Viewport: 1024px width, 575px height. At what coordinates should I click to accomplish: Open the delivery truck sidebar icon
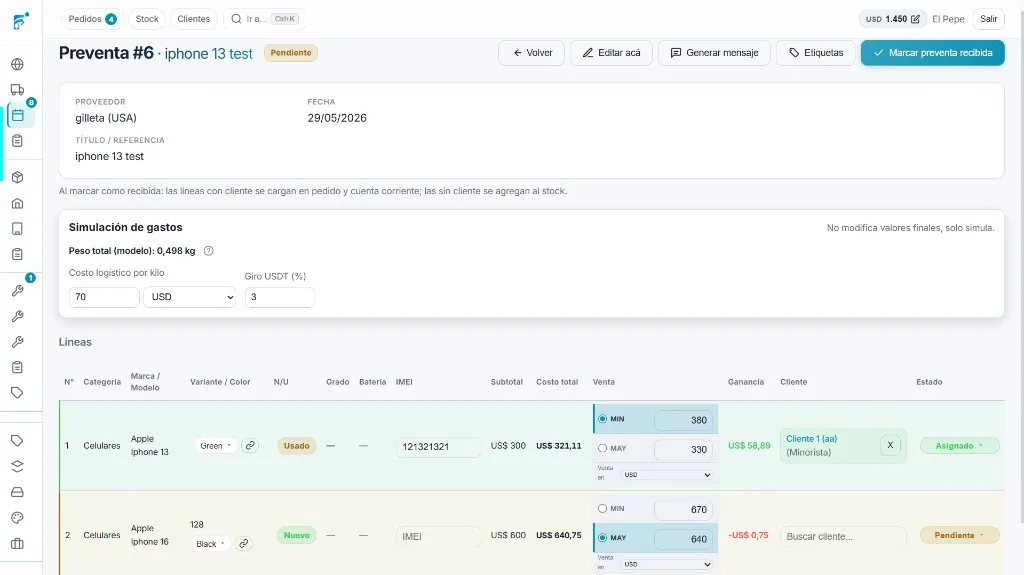pyautogui.click(x=18, y=90)
